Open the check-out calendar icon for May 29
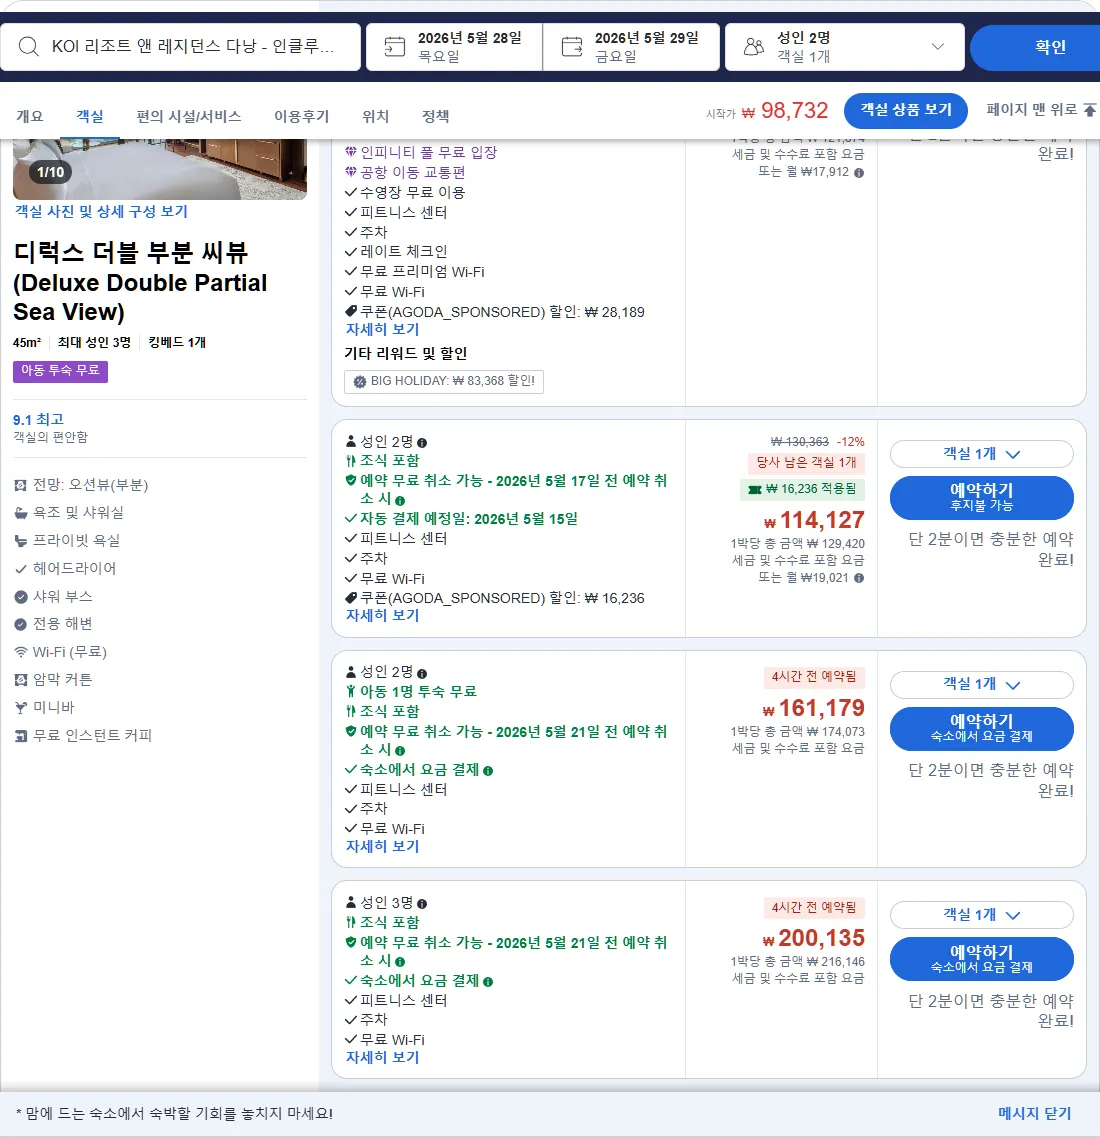 [x=572, y=47]
